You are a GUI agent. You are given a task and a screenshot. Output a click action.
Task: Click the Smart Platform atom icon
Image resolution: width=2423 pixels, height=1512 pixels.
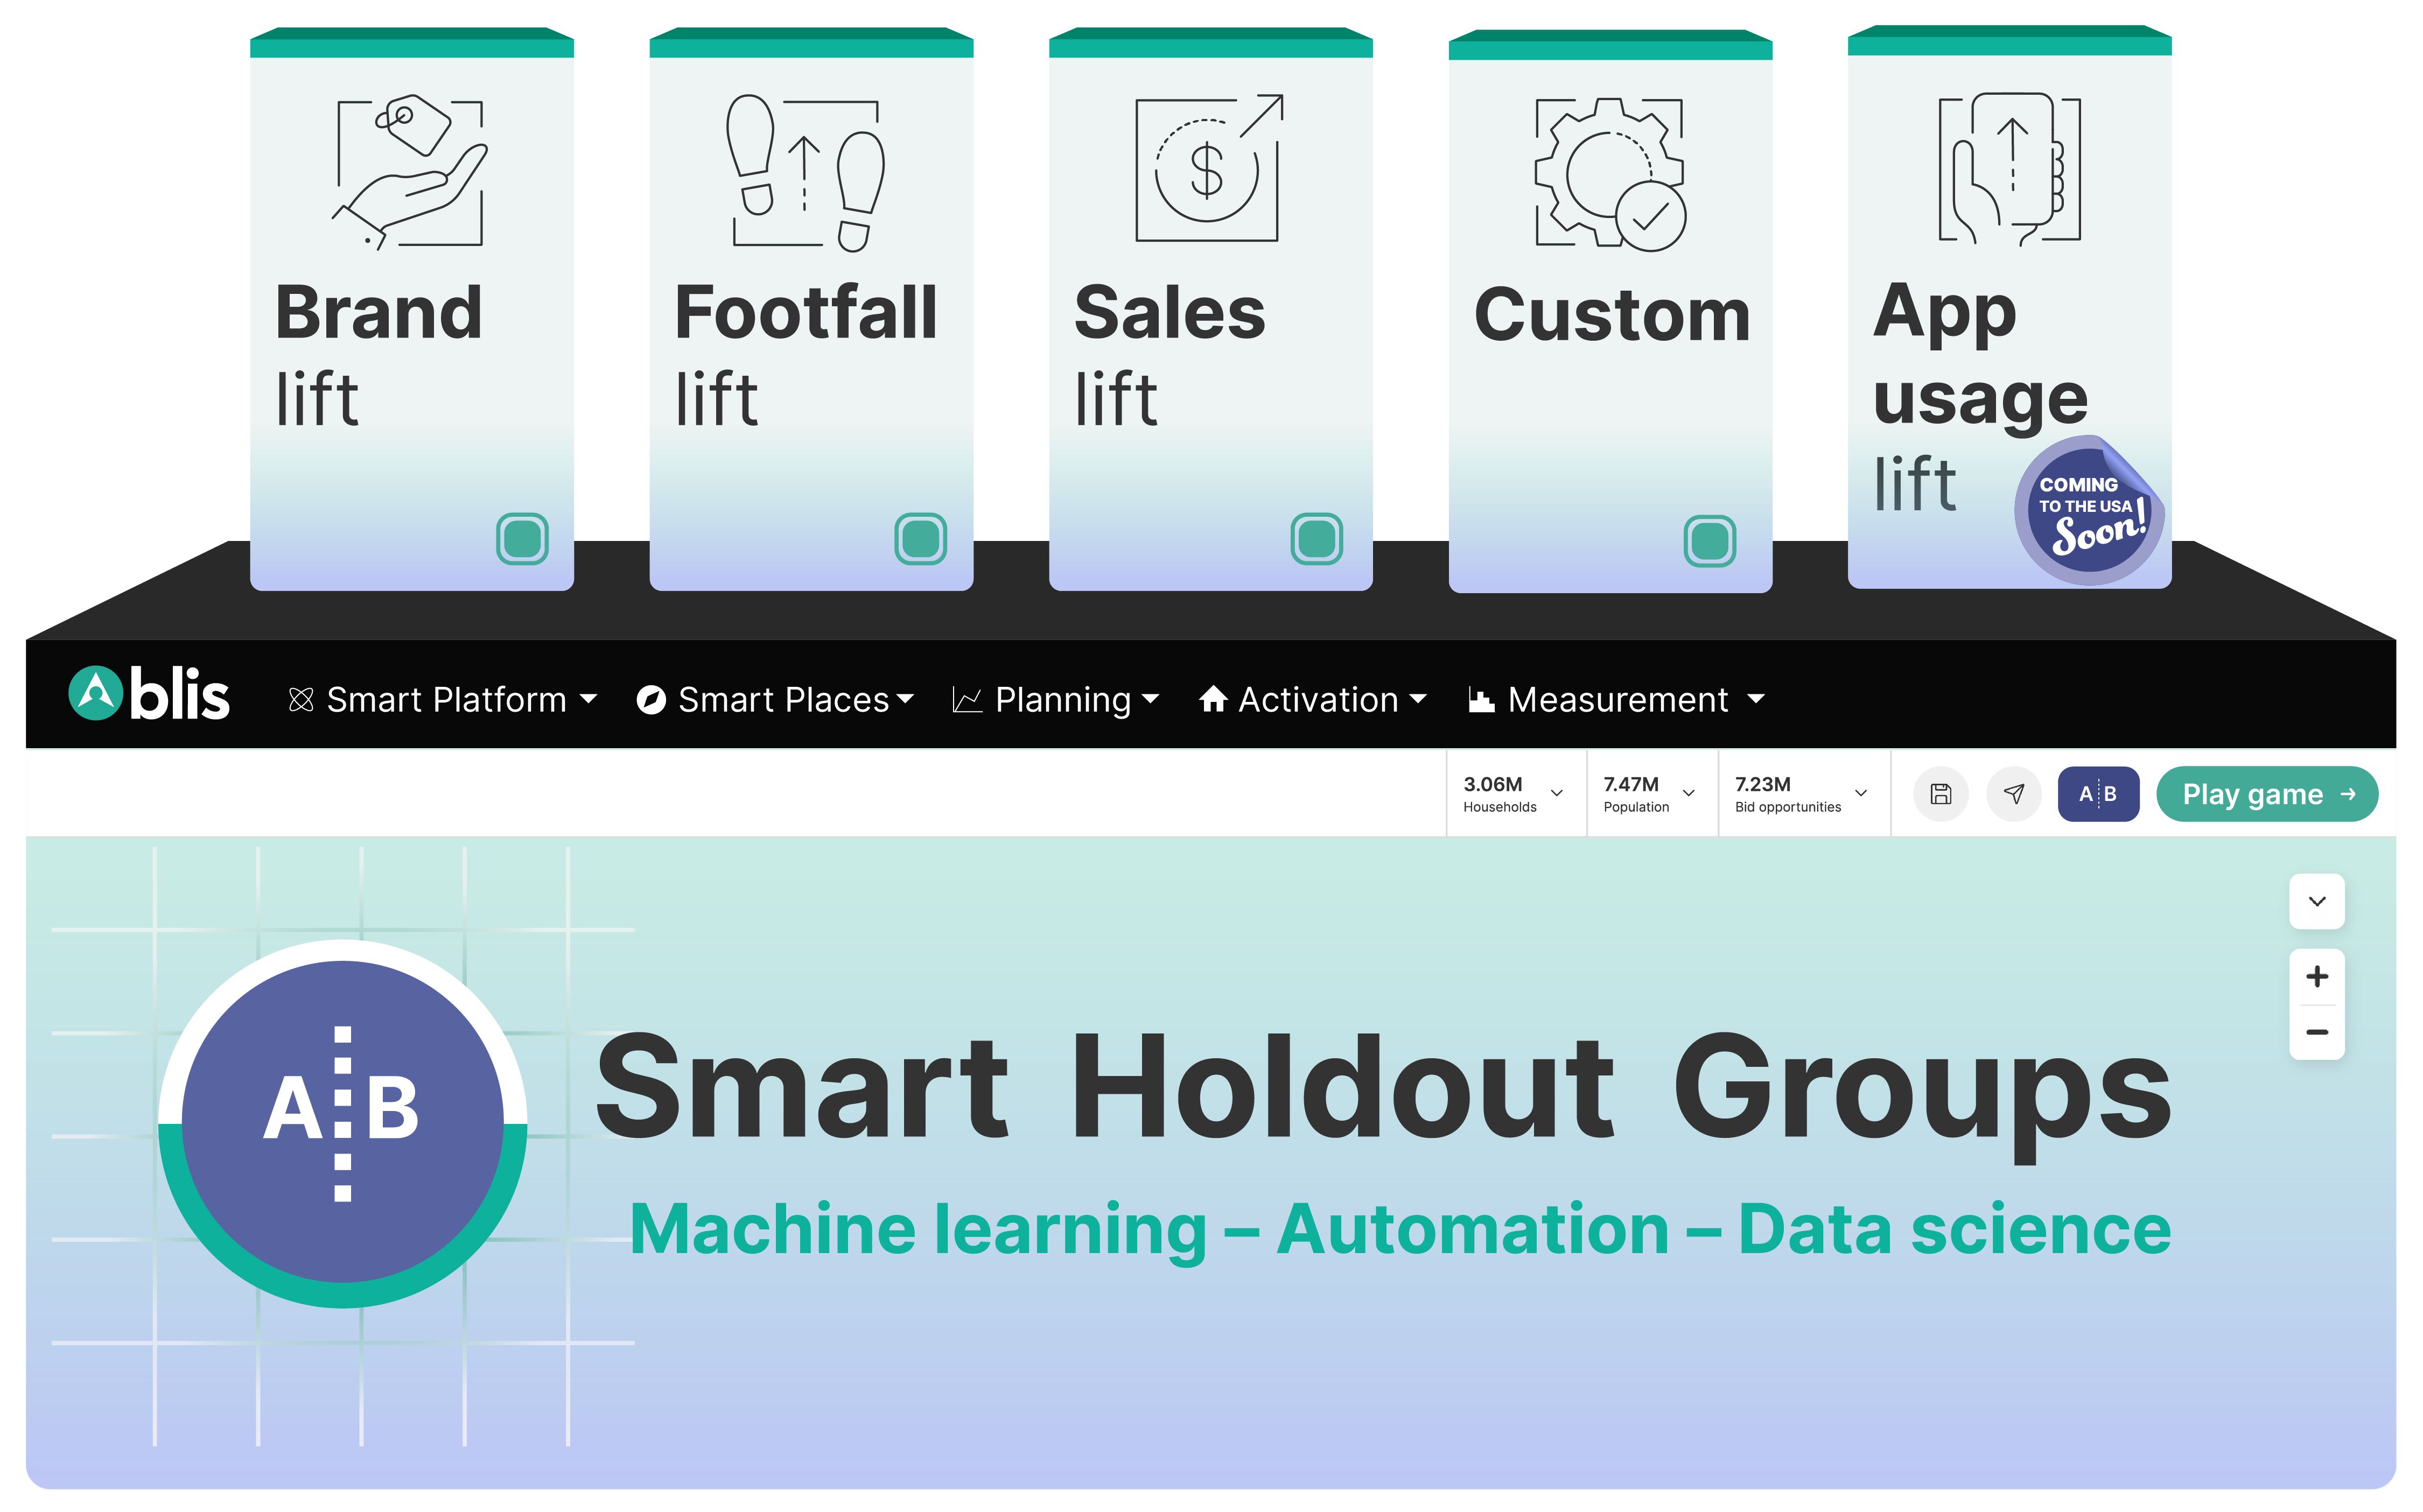point(301,700)
